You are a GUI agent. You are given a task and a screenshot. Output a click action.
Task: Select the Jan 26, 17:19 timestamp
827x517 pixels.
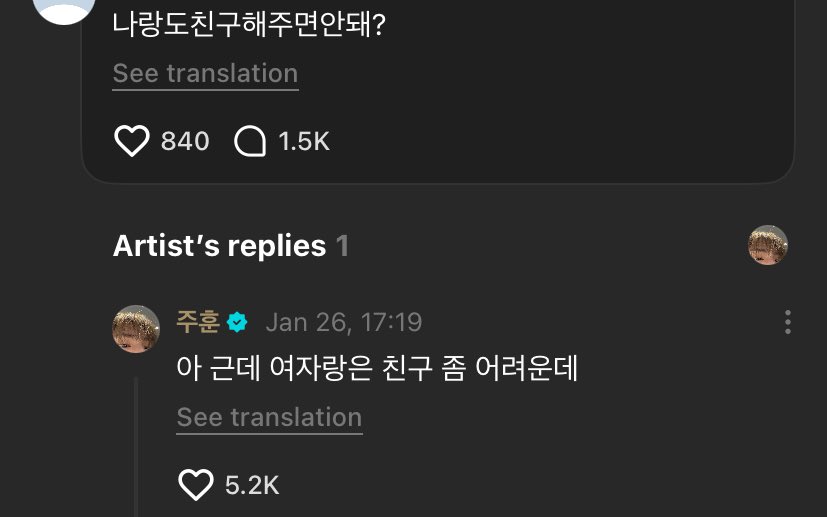pyautogui.click(x=344, y=322)
